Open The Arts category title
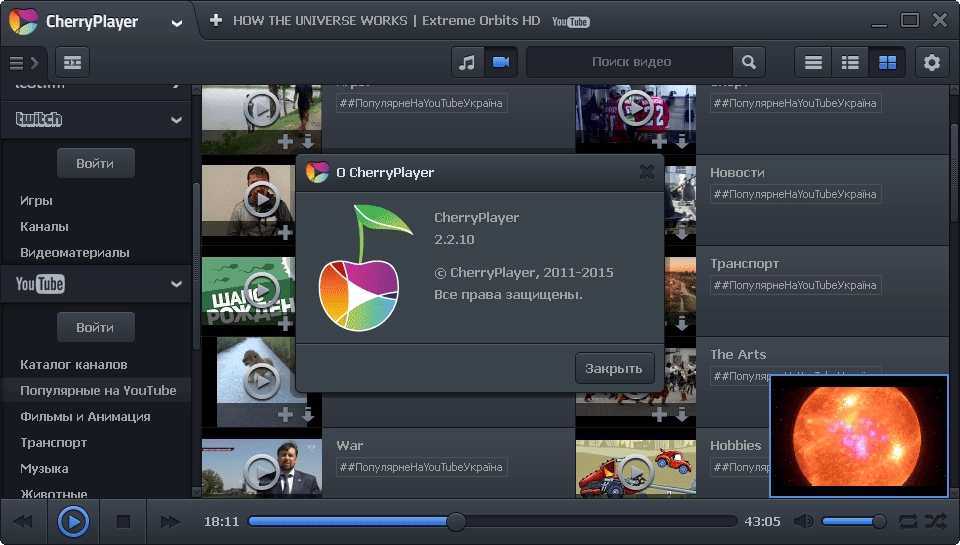Screen dimensions: 960x545 tap(738, 355)
